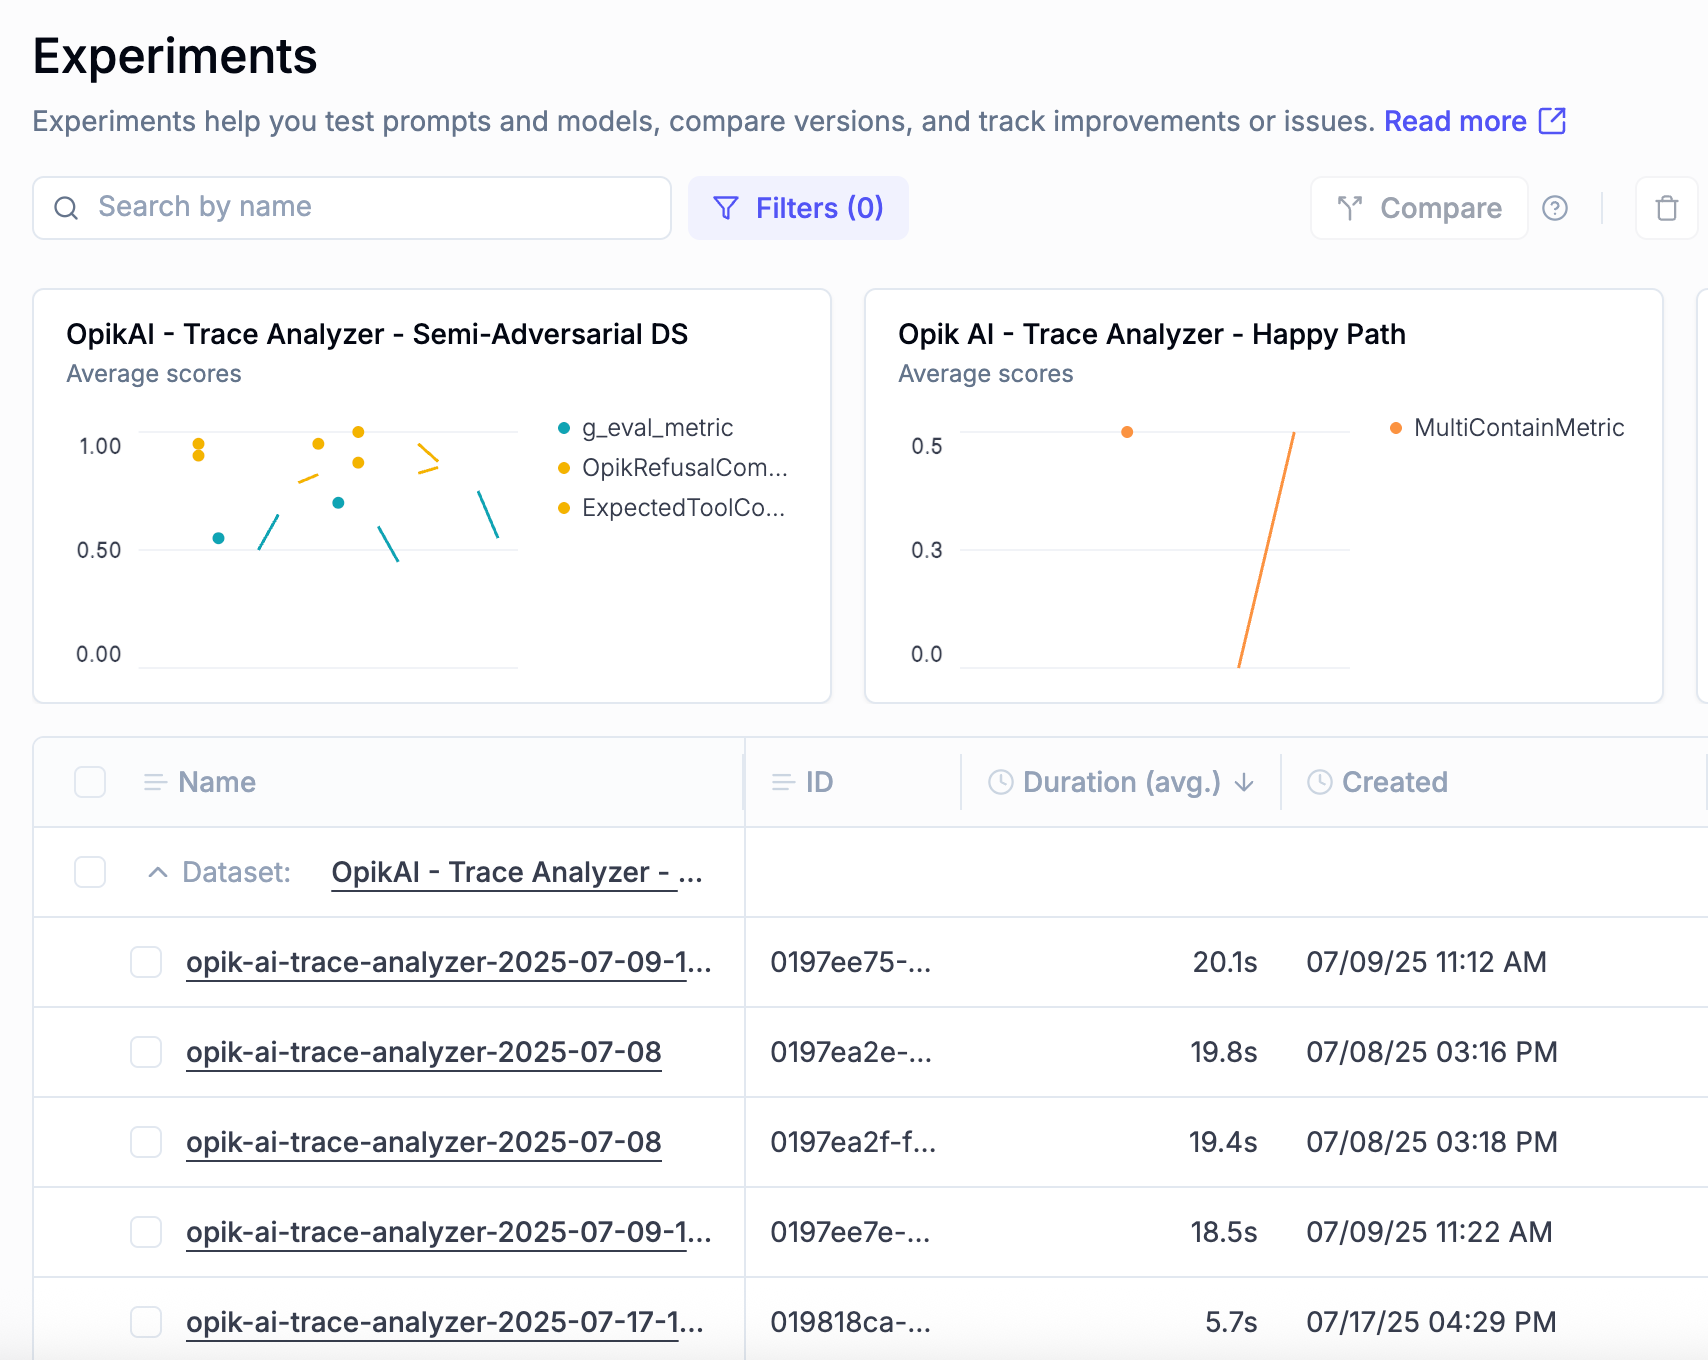Click the sort arrow on Duration (avg.)
Viewport: 1708px width, 1360px height.
1245,783
